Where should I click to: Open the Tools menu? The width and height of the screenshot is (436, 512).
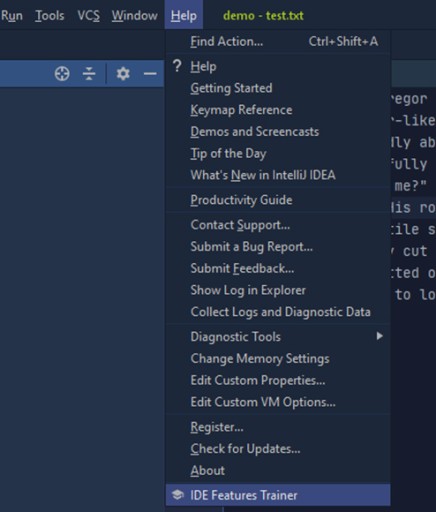[50, 15]
